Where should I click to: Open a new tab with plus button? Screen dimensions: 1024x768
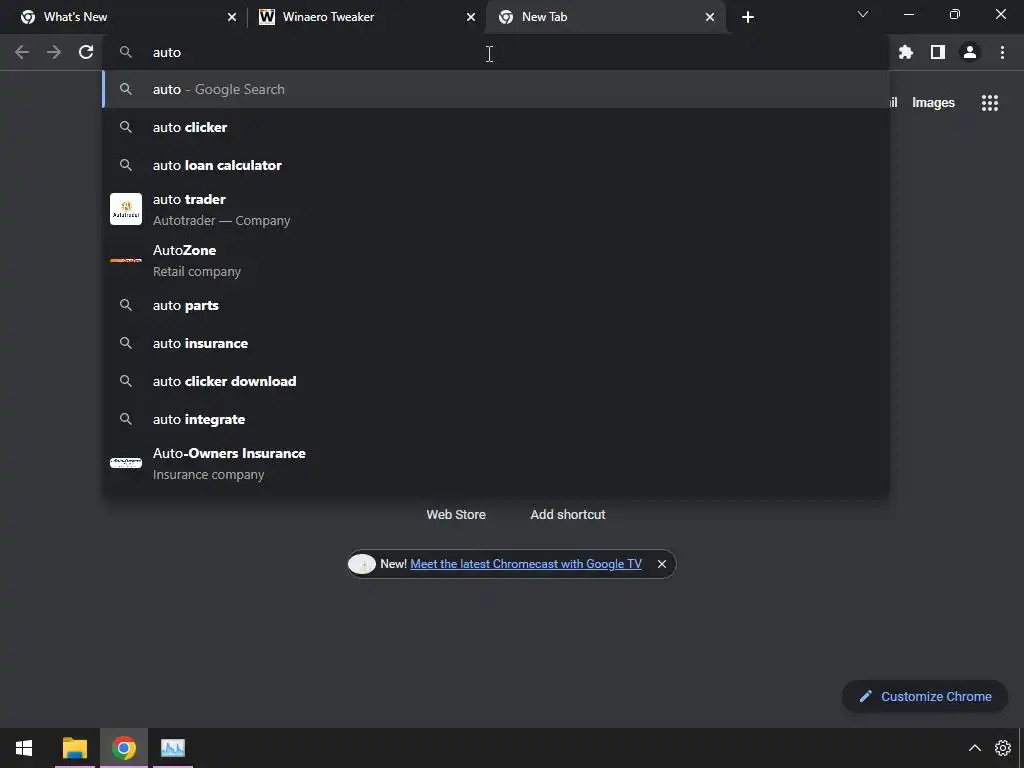point(748,17)
